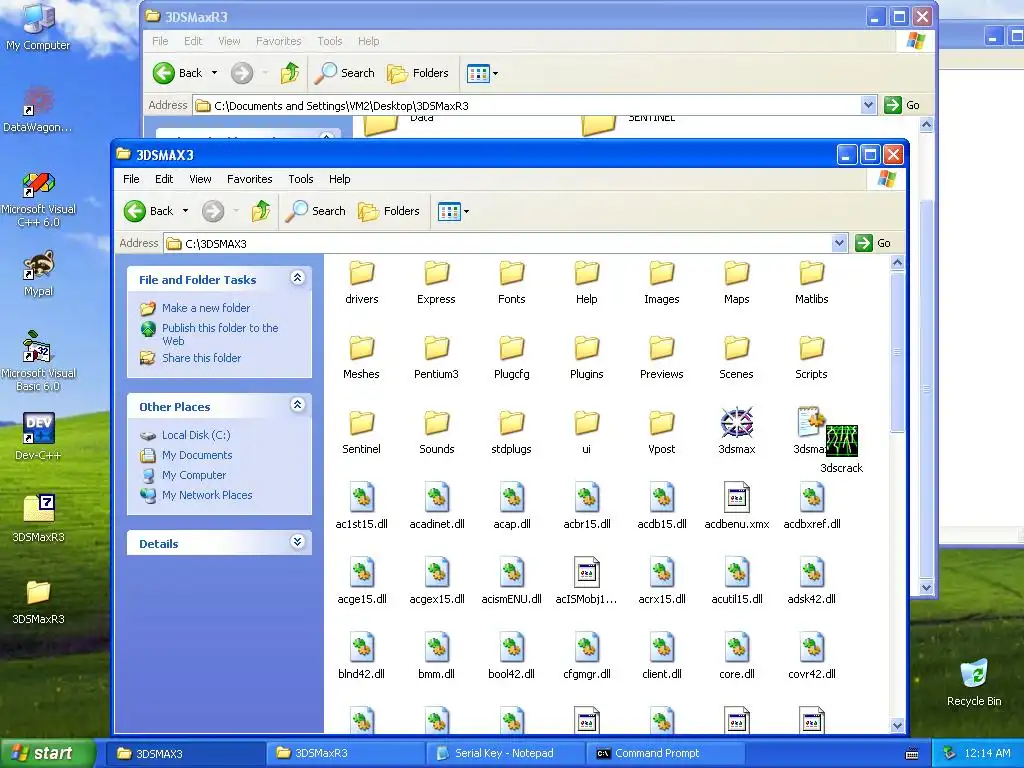The image size is (1024, 768).
Task: Select the acISMobj1... file icon
Action: pos(586,572)
